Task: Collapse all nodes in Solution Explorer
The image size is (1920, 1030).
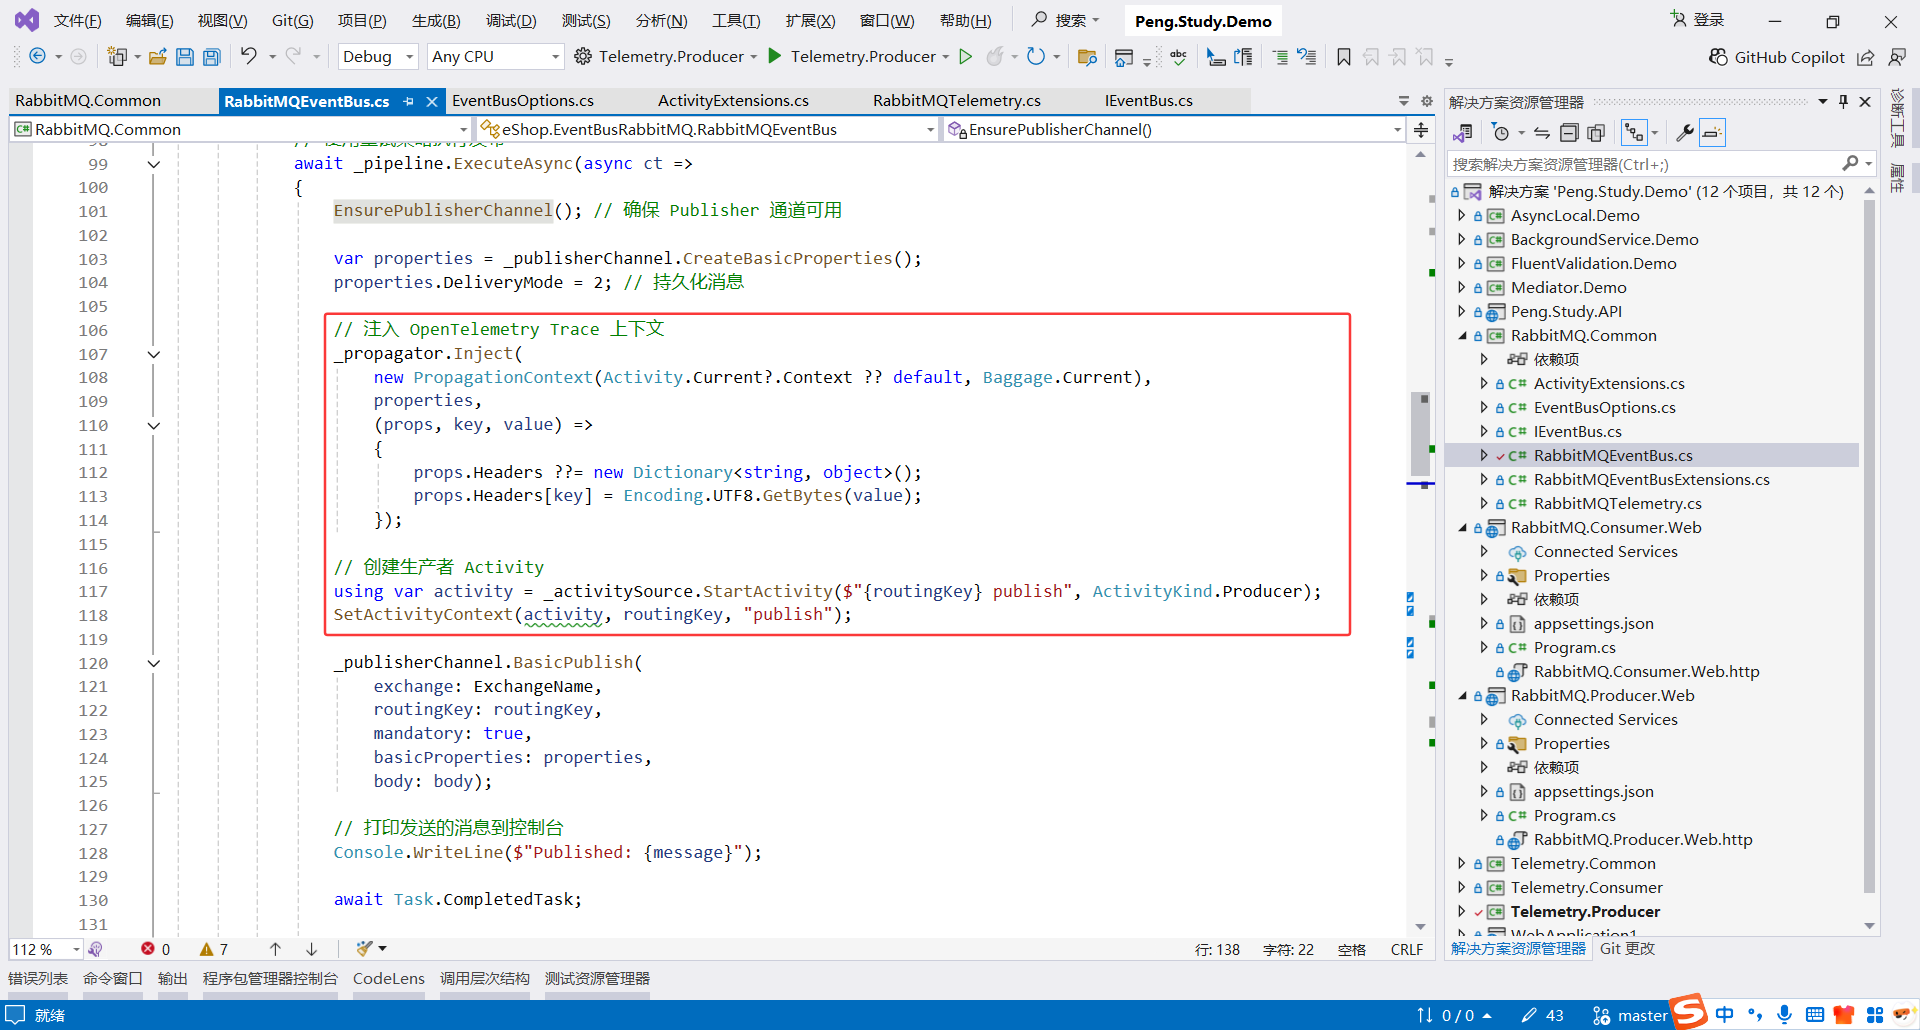Action: [1569, 133]
